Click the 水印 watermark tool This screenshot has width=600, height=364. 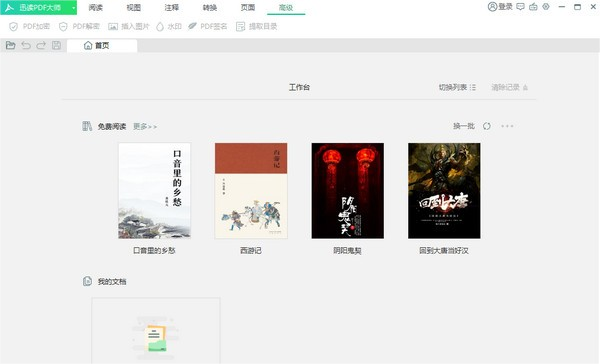(x=169, y=26)
